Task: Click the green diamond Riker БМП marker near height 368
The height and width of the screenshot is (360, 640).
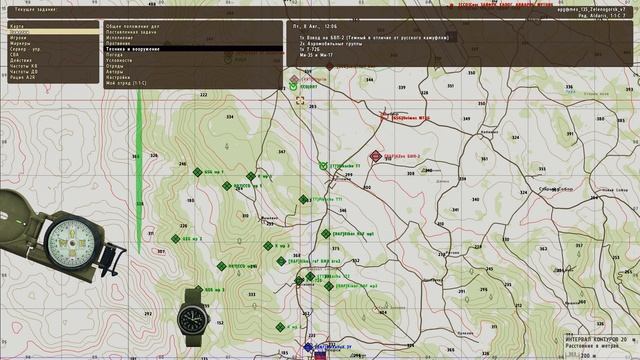Action: point(281,261)
